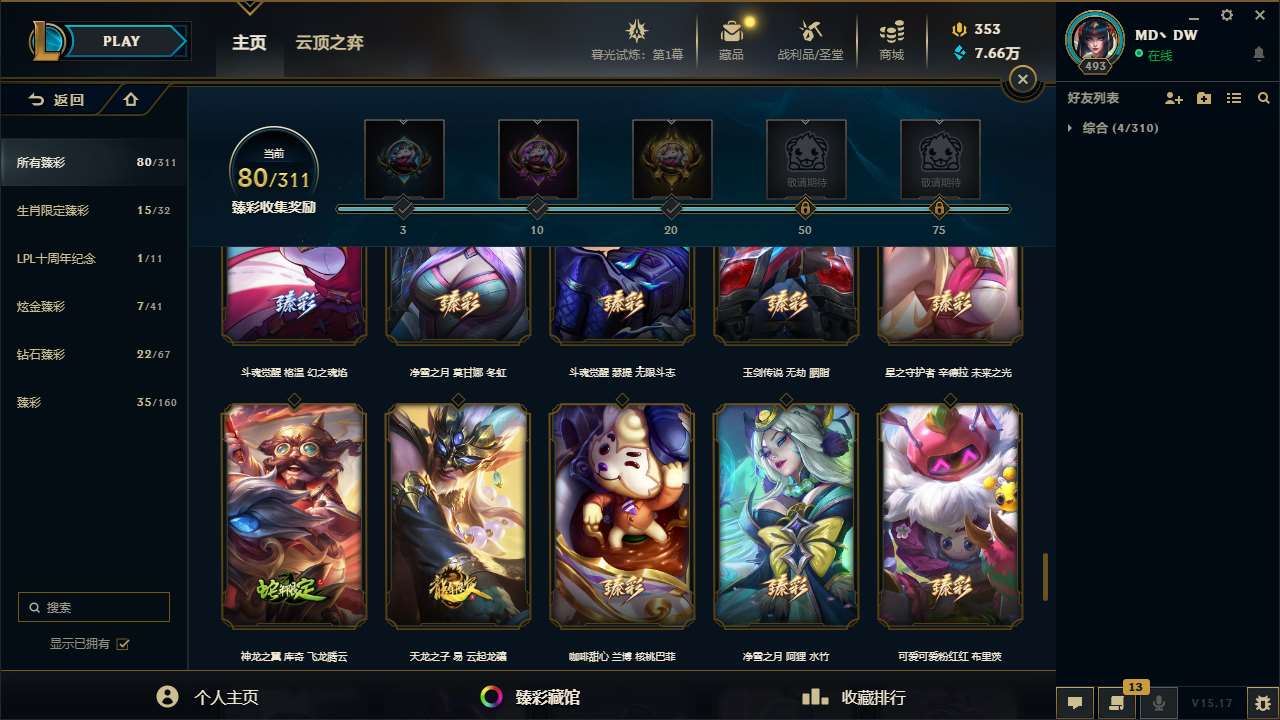Click the PLAY button

[123, 41]
